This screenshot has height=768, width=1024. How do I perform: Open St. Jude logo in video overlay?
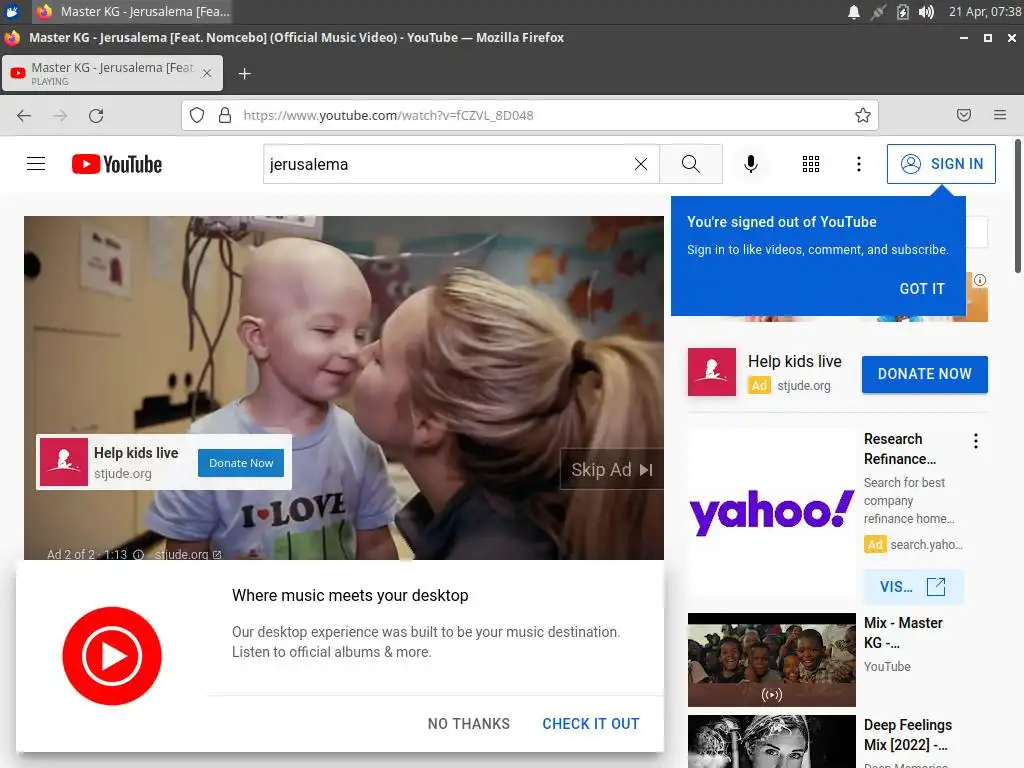coord(64,462)
